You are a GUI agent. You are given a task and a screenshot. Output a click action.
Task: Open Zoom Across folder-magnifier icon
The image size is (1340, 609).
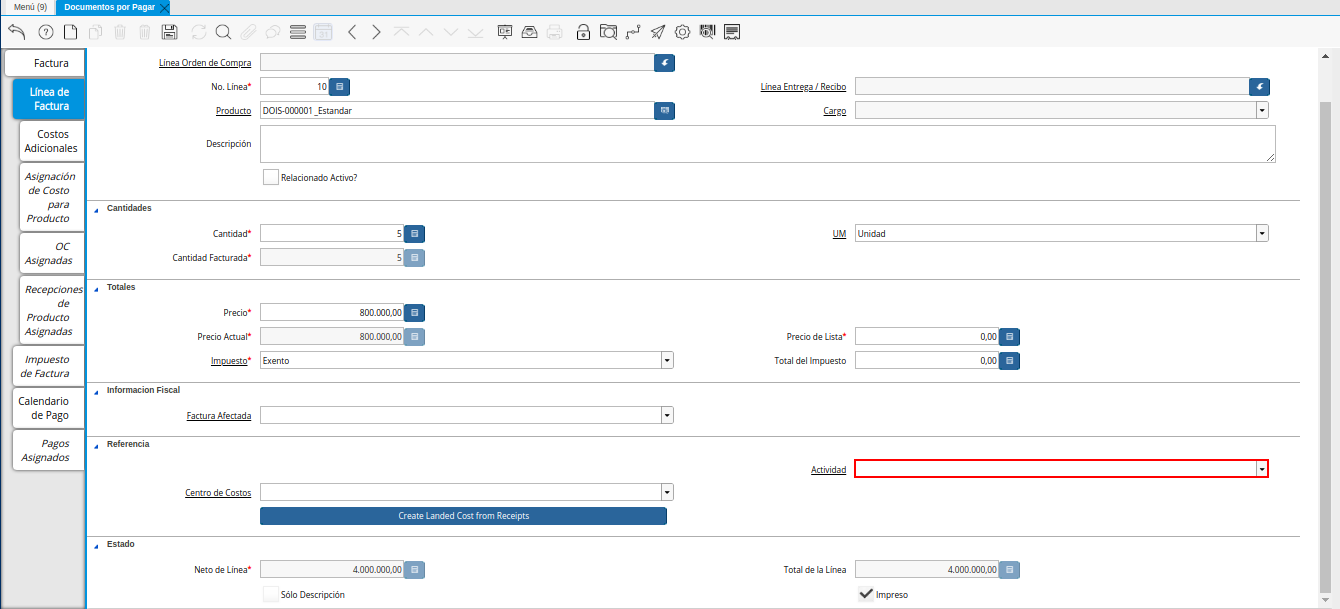coord(608,32)
